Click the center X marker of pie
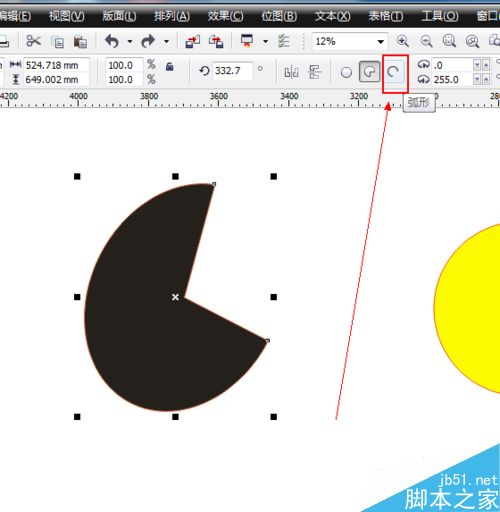Screen dimensions: 500x512 pyautogui.click(x=175, y=297)
